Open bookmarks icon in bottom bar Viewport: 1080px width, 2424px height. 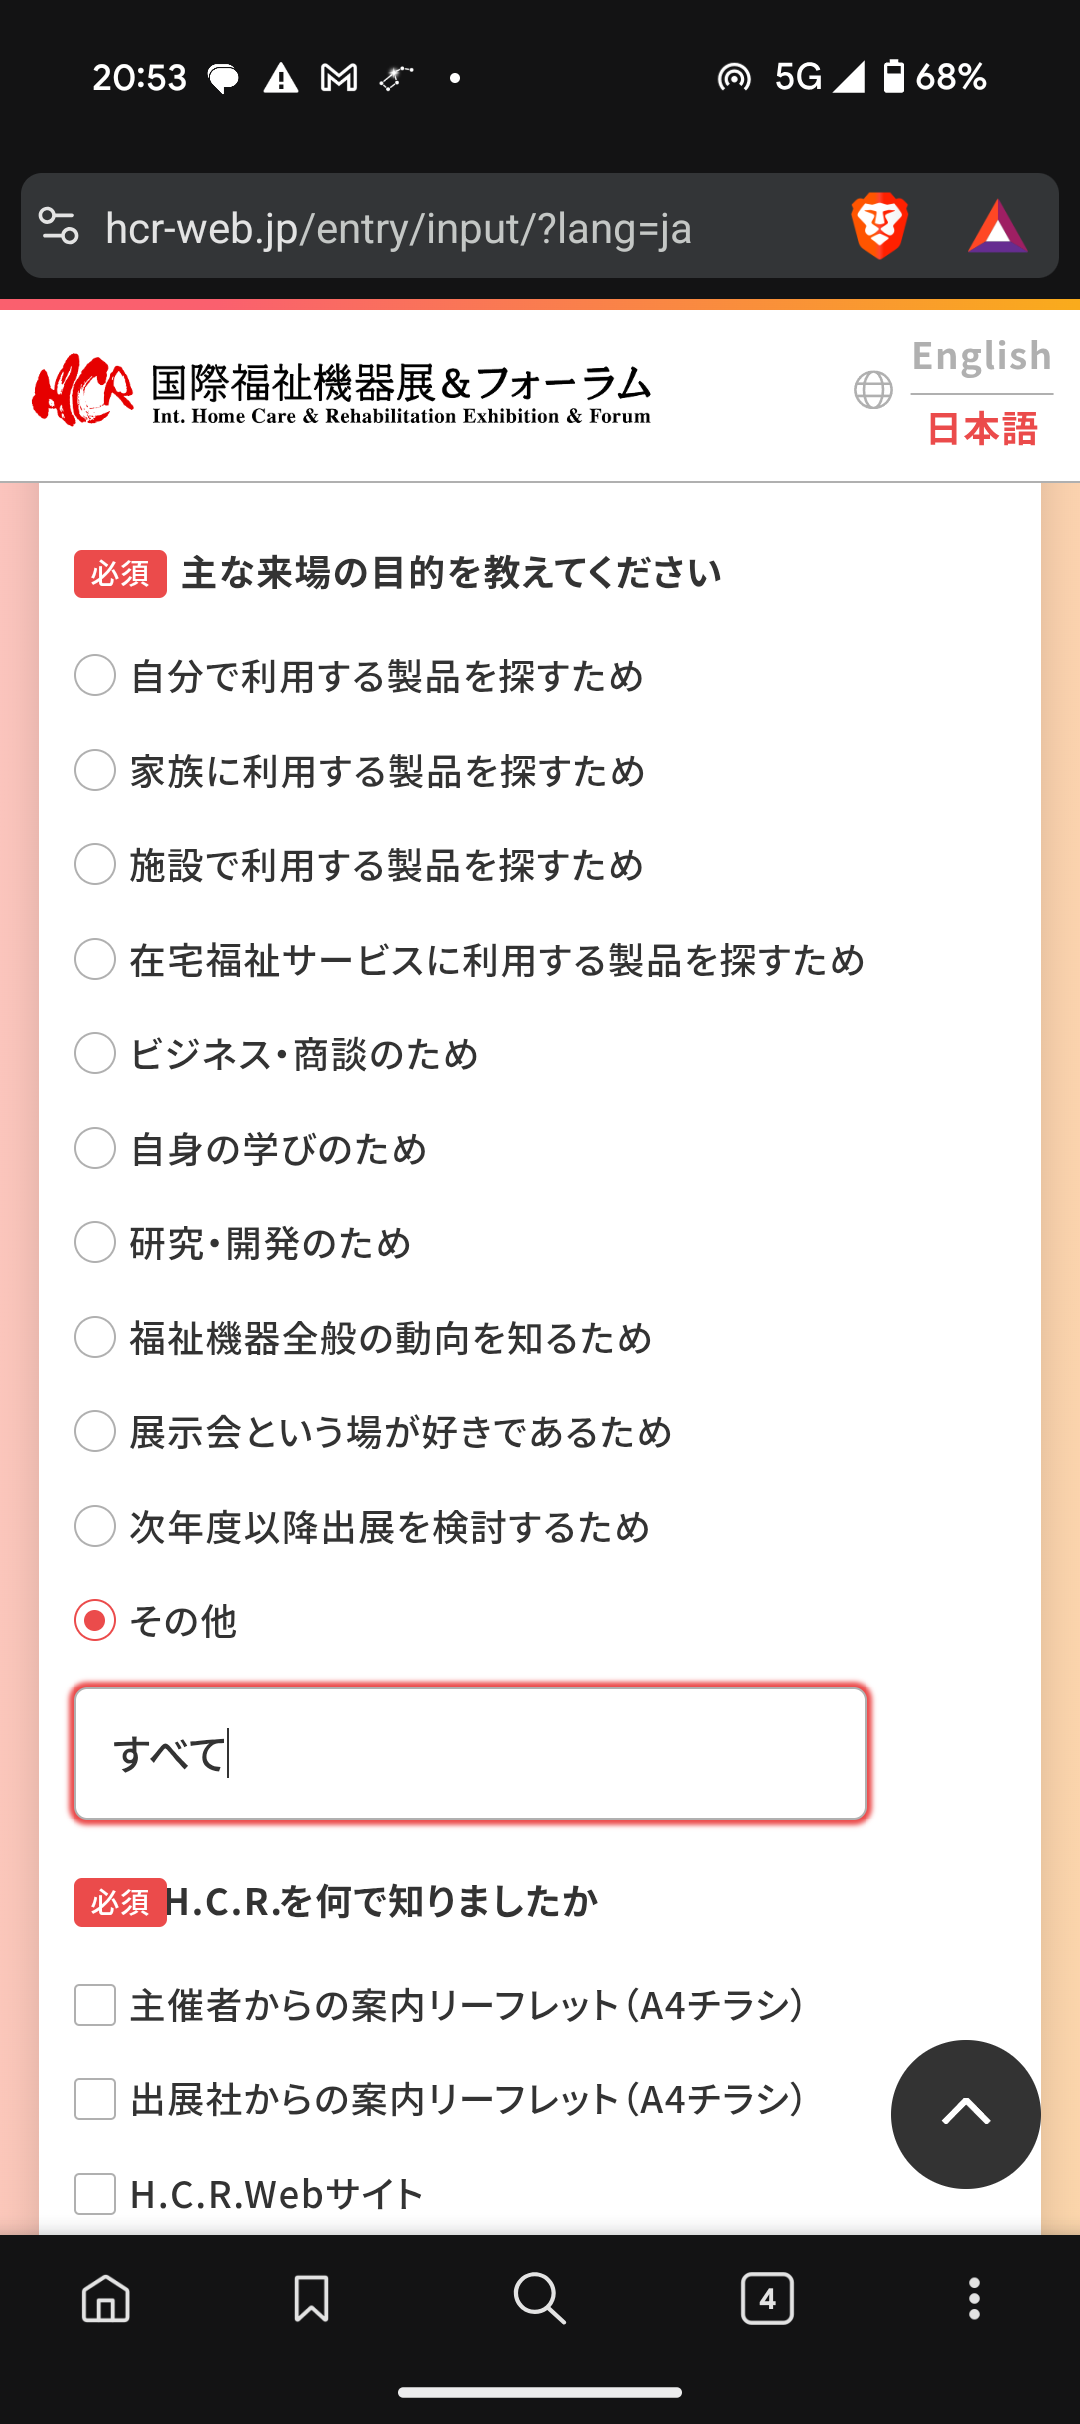311,2298
